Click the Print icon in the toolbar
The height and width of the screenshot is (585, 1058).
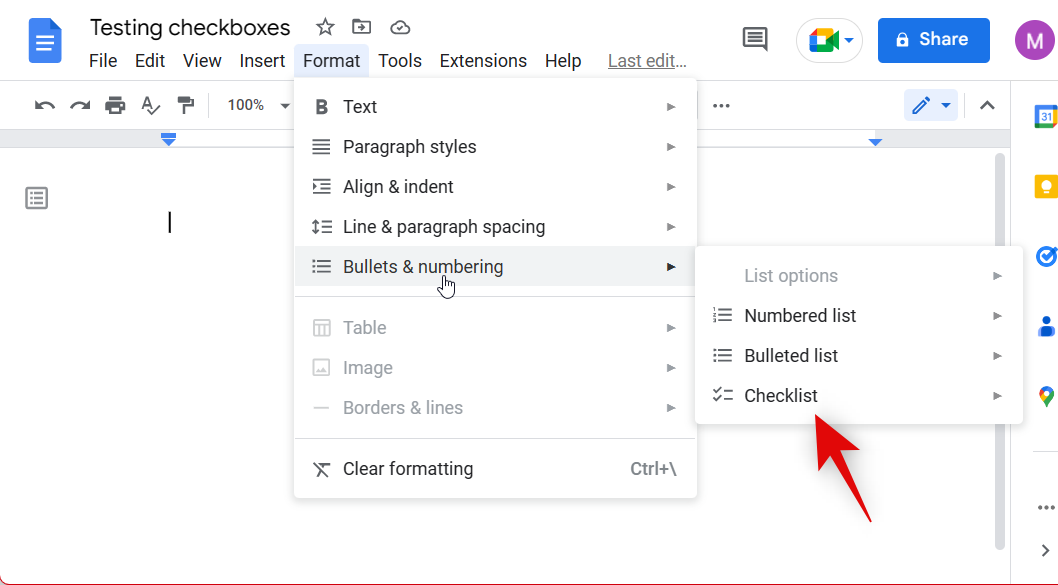point(115,104)
